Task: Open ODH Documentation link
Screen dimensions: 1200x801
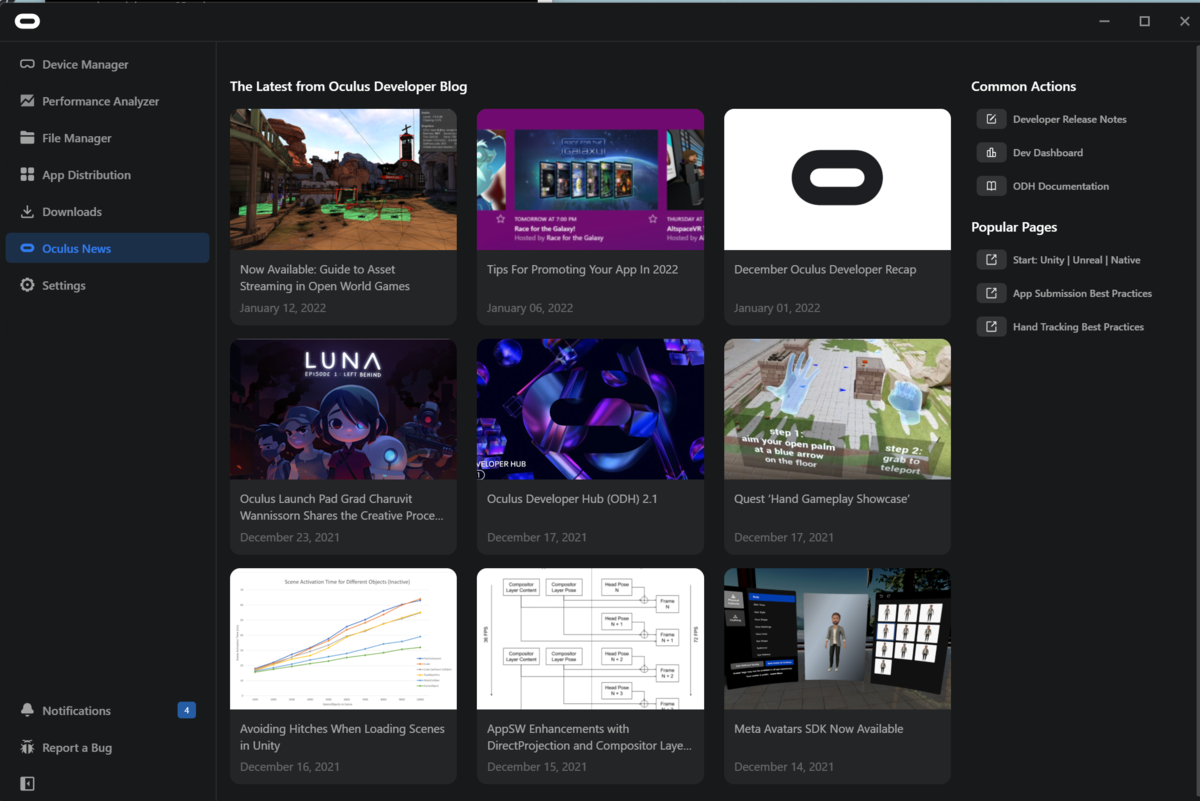Action: click(x=1060, y=186)
